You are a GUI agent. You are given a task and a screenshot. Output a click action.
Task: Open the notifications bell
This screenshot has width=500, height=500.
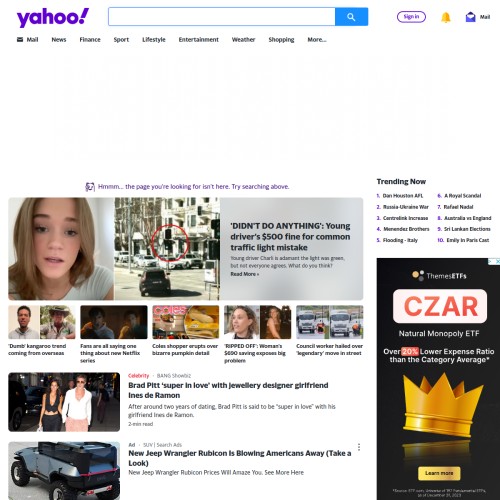pyautogui.click(x=446, y=17)
